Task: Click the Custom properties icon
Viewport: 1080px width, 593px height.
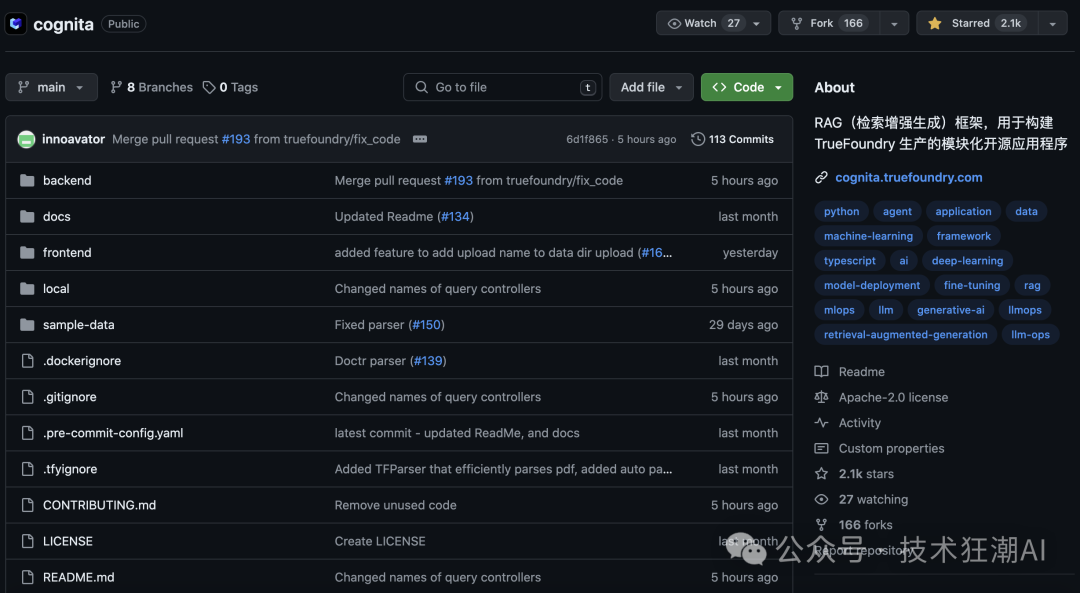Action: coord(821,448)
